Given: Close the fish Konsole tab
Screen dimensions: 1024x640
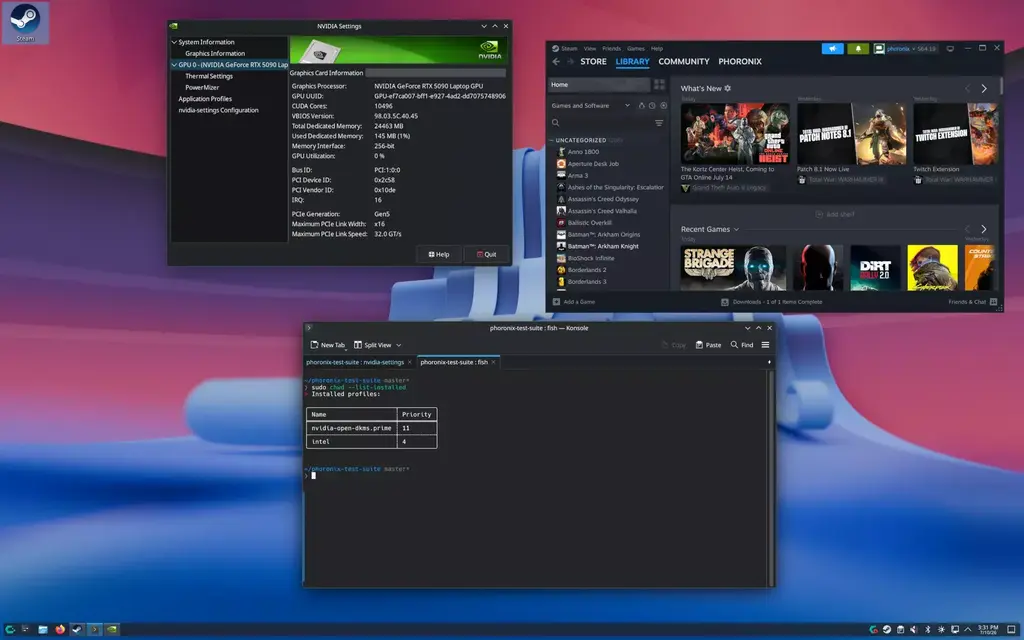Looking at the screenshot, I should coord(493,362).
